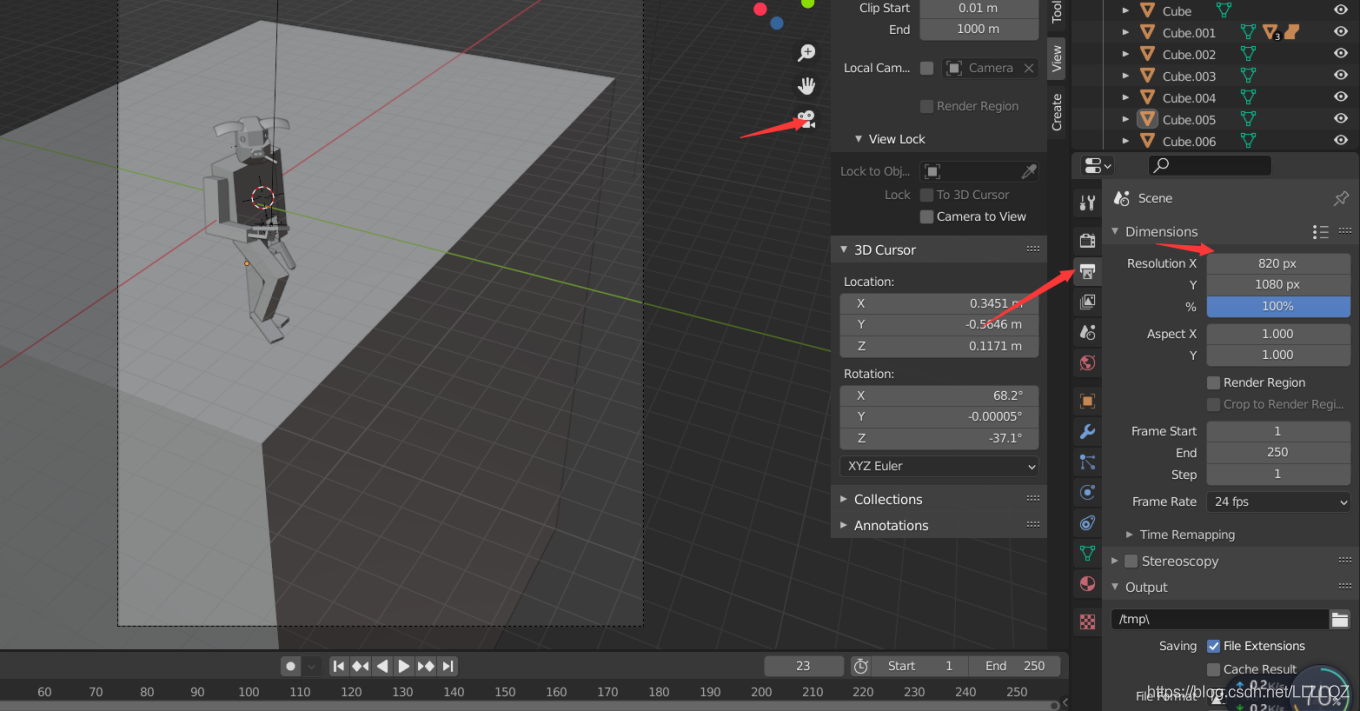The image size is (1360, 711).
Task: Jump to the next keyframe
Action: tap(426, 666)
